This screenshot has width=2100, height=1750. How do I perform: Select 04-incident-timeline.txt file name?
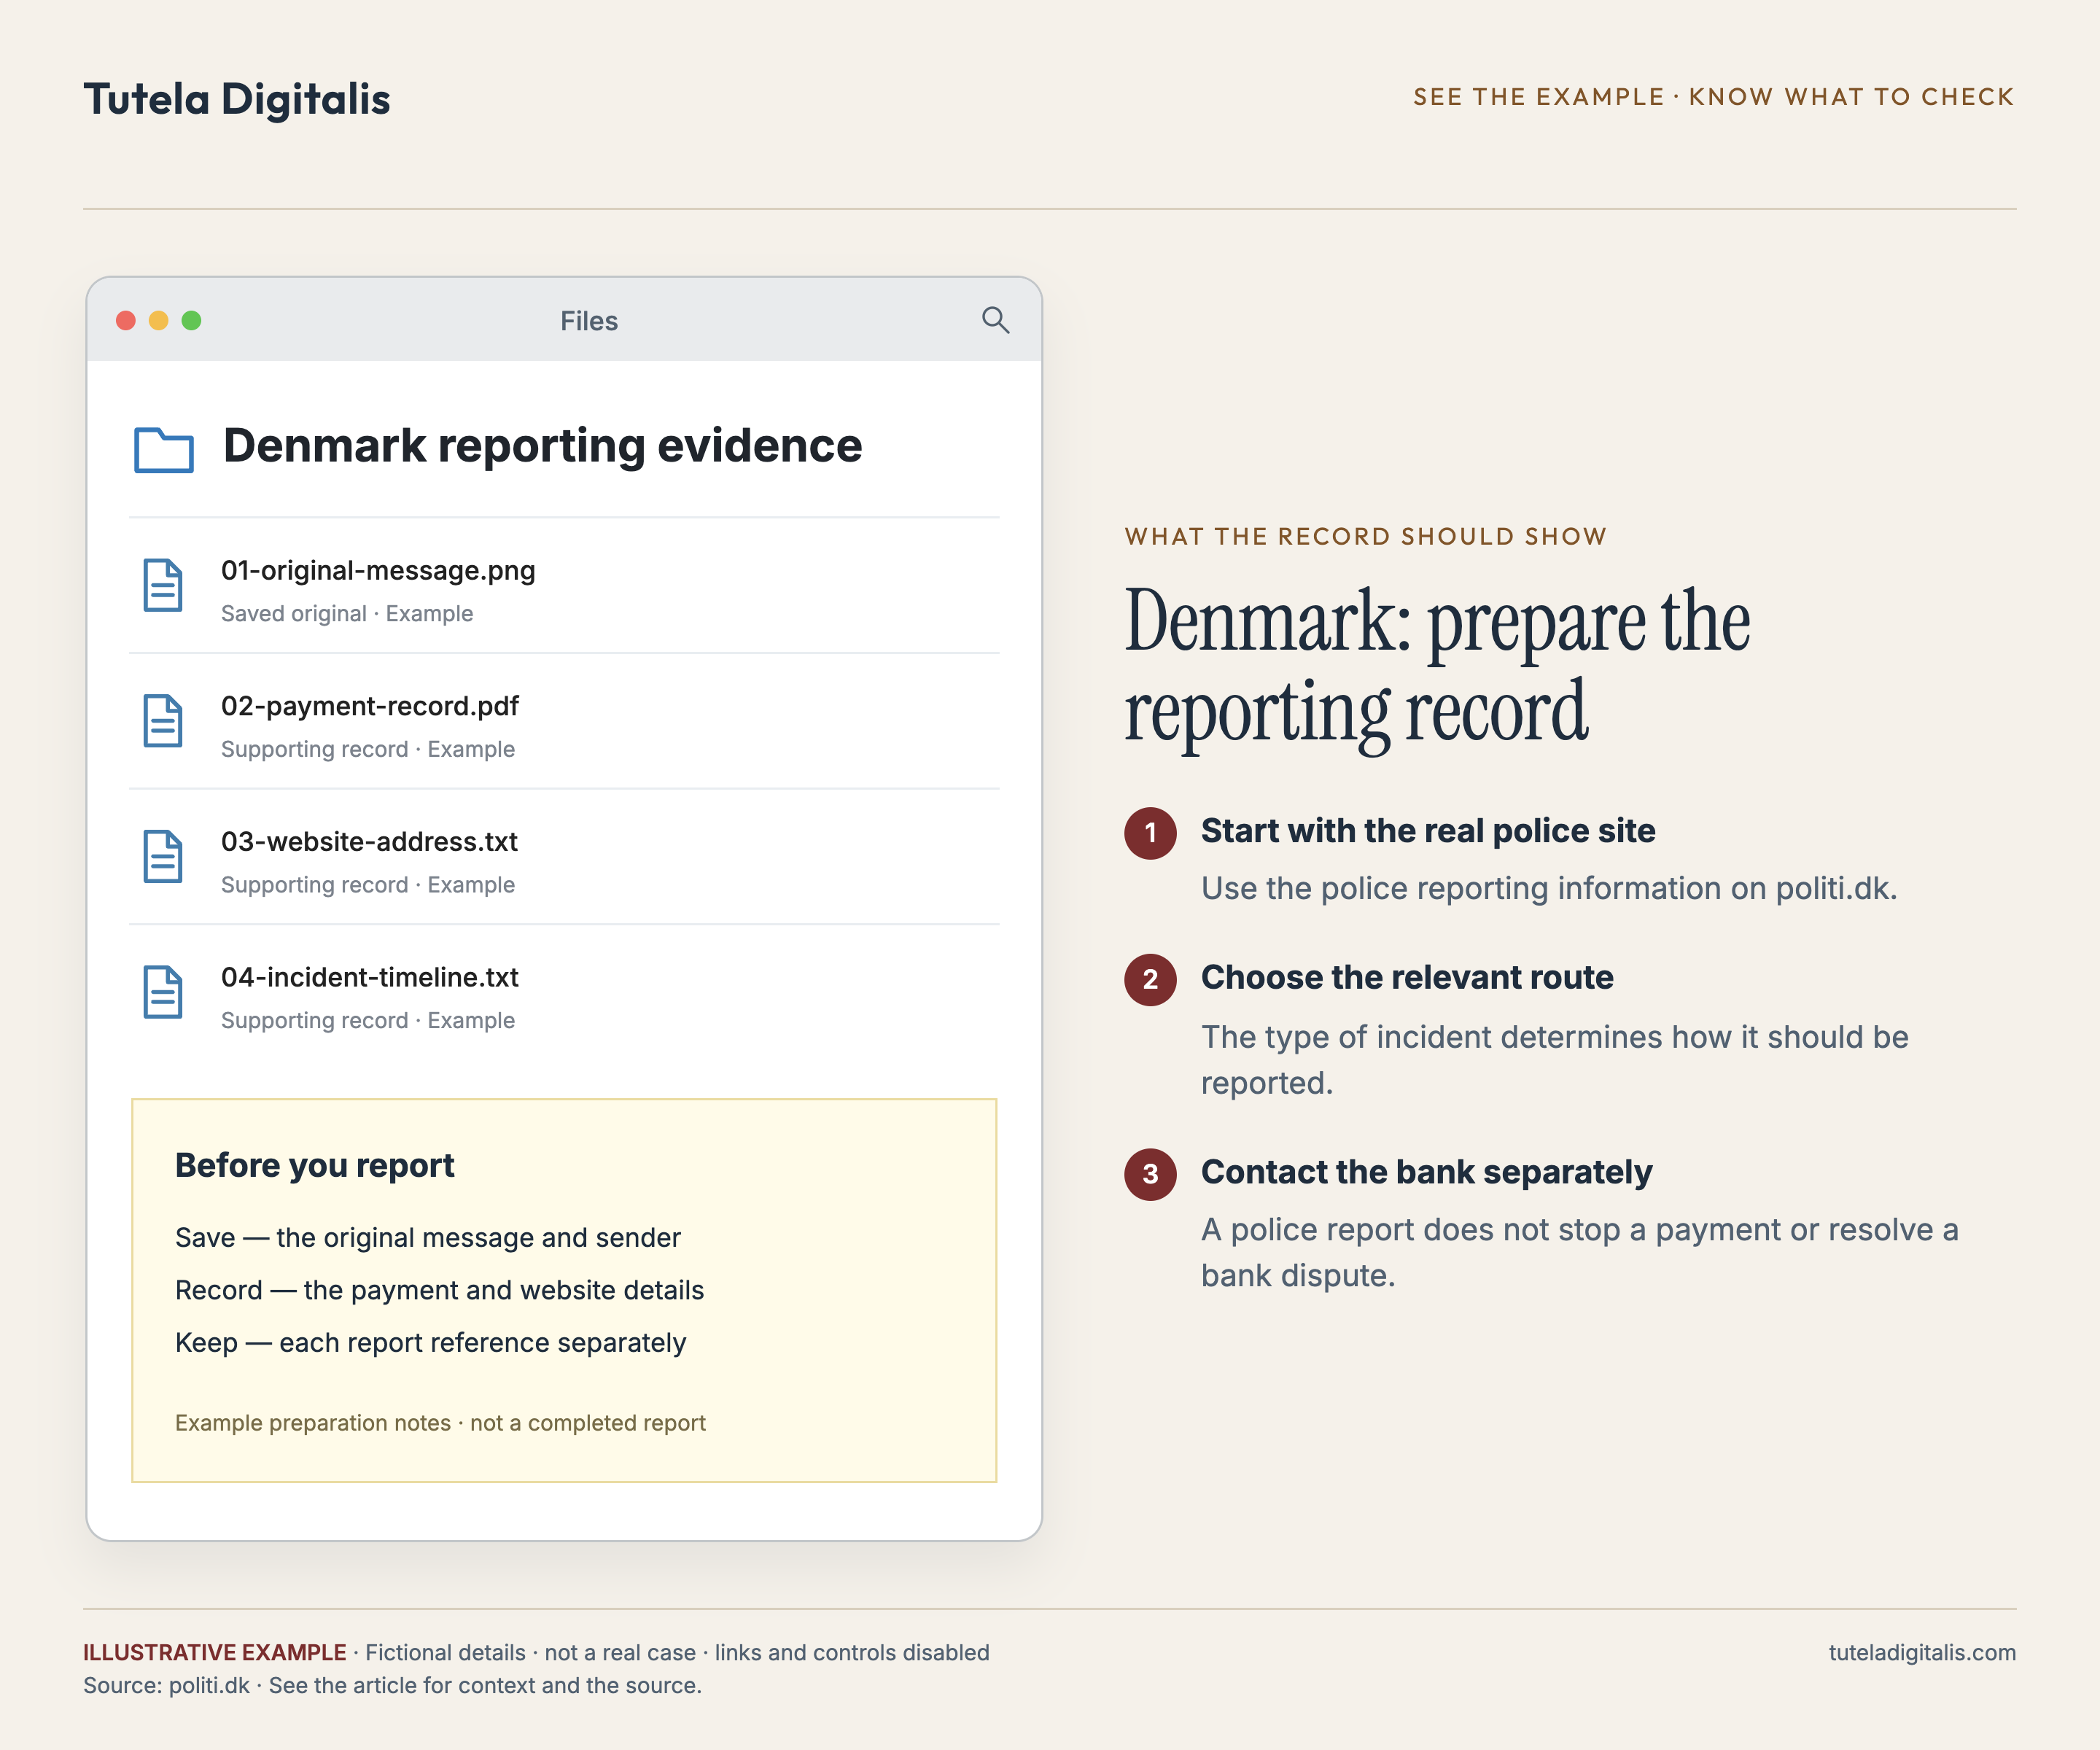[370, 978]
